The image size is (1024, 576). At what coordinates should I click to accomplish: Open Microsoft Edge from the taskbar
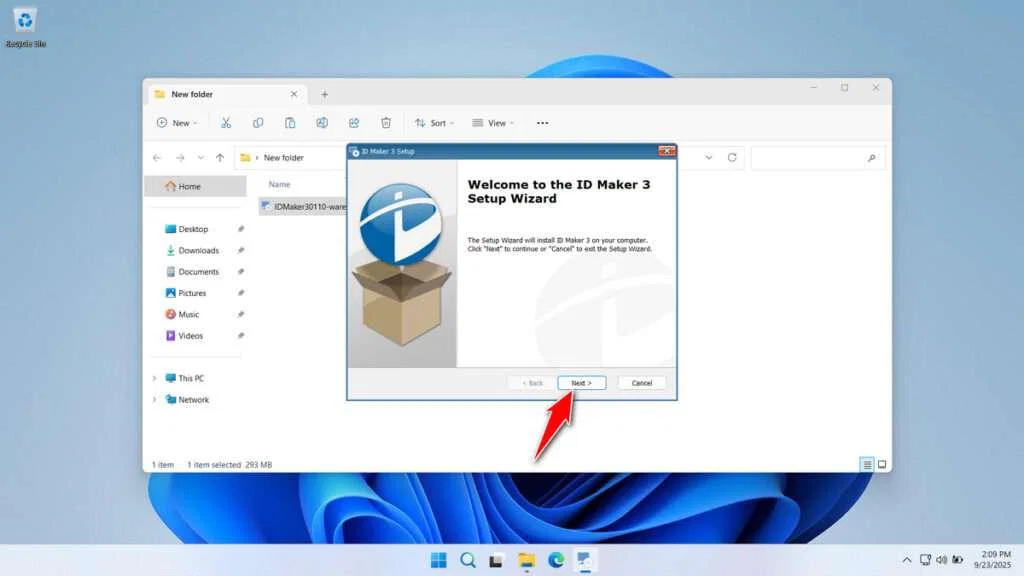557,560
